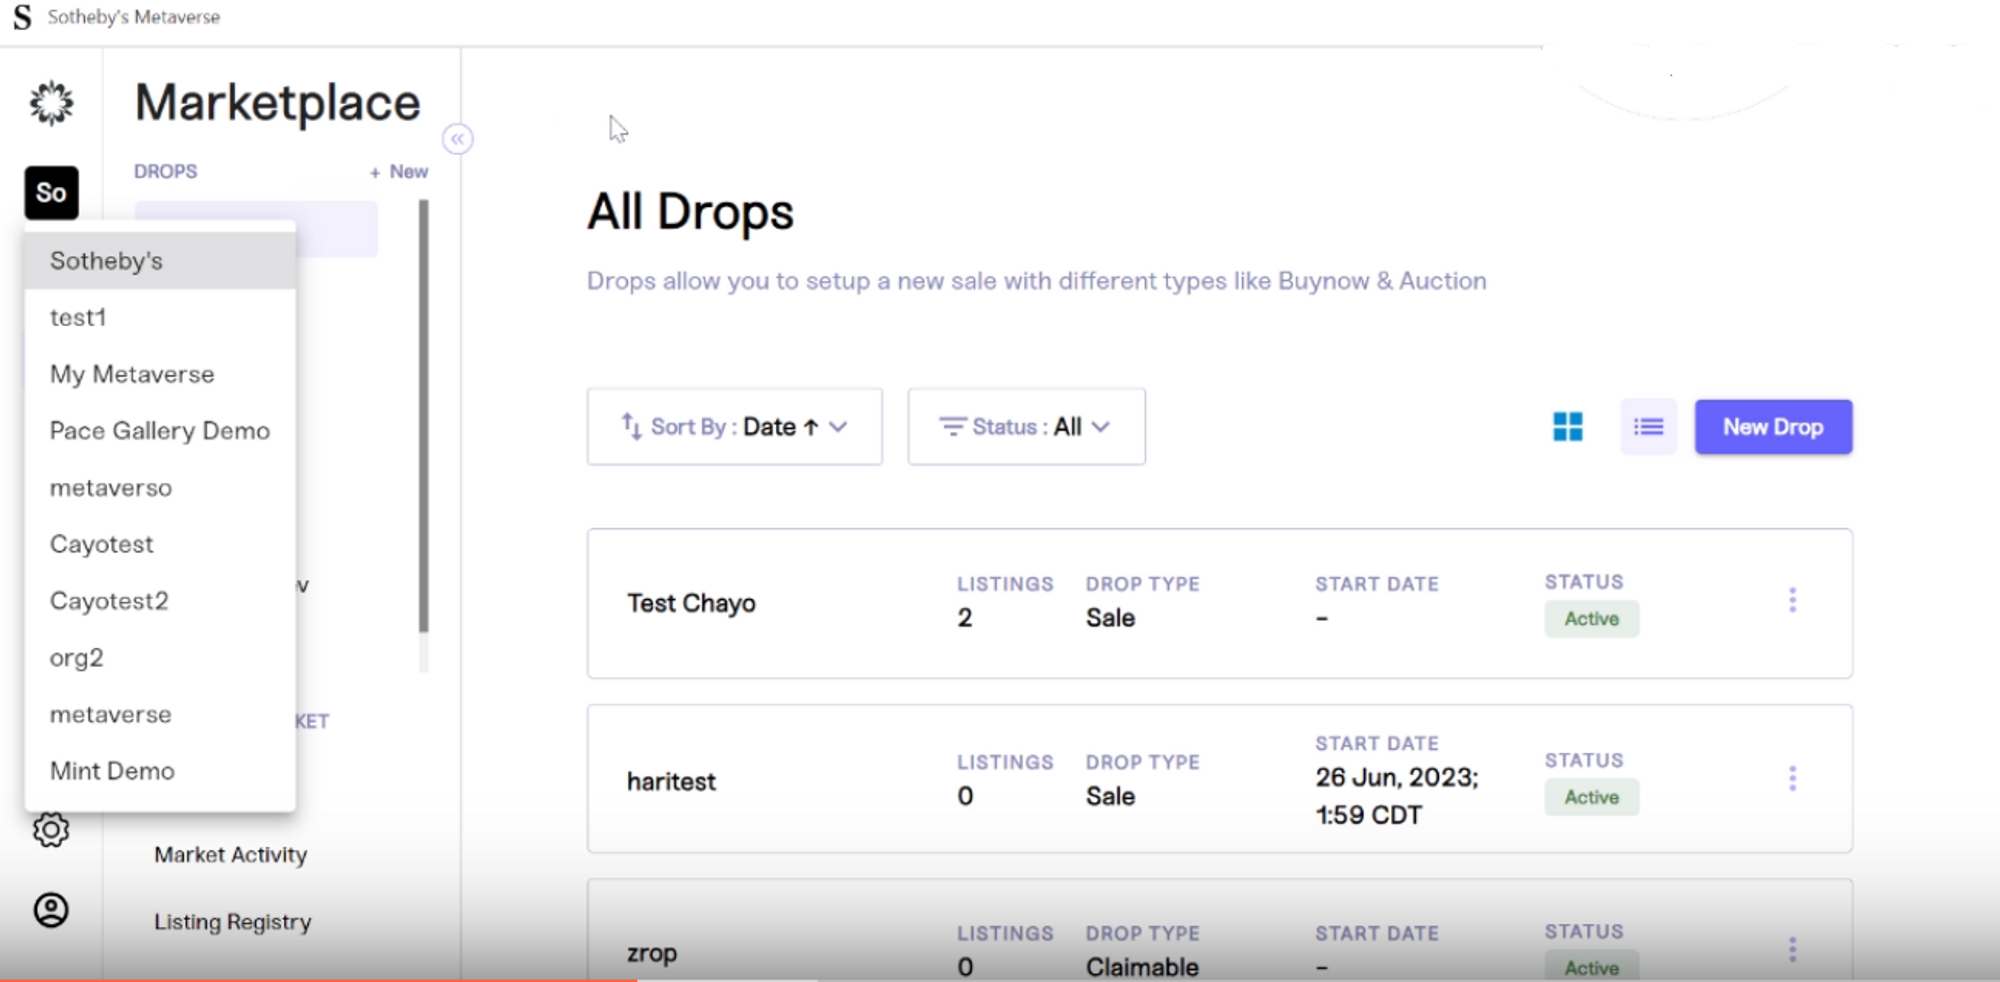Screen dimensions: 2000x982
Task: Click Active status badge of Test Chayo
Action: 1591,619
